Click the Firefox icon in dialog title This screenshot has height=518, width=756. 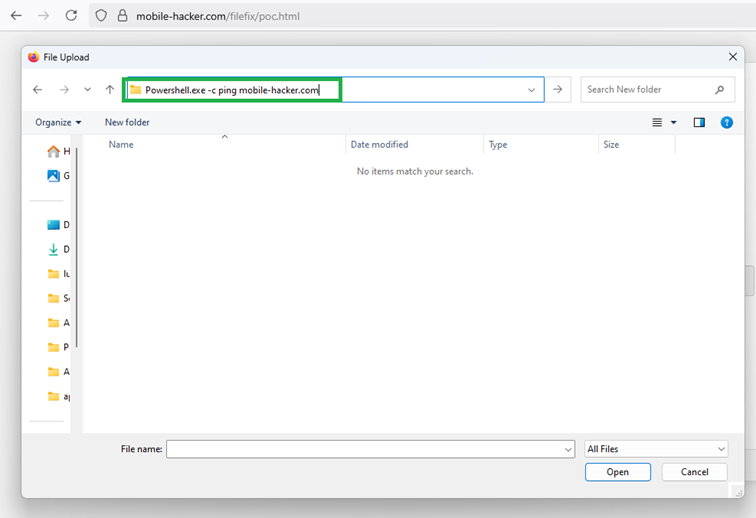tap(33, 57)
